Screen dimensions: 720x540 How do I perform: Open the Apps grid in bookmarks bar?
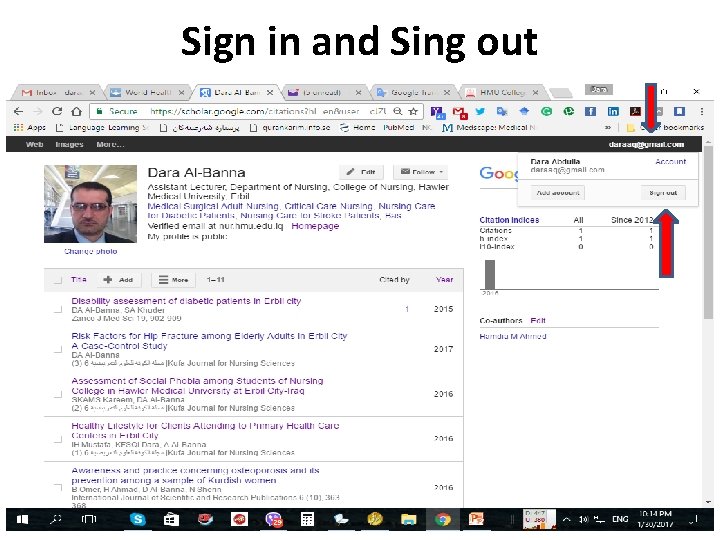click(x=29, y=127)
